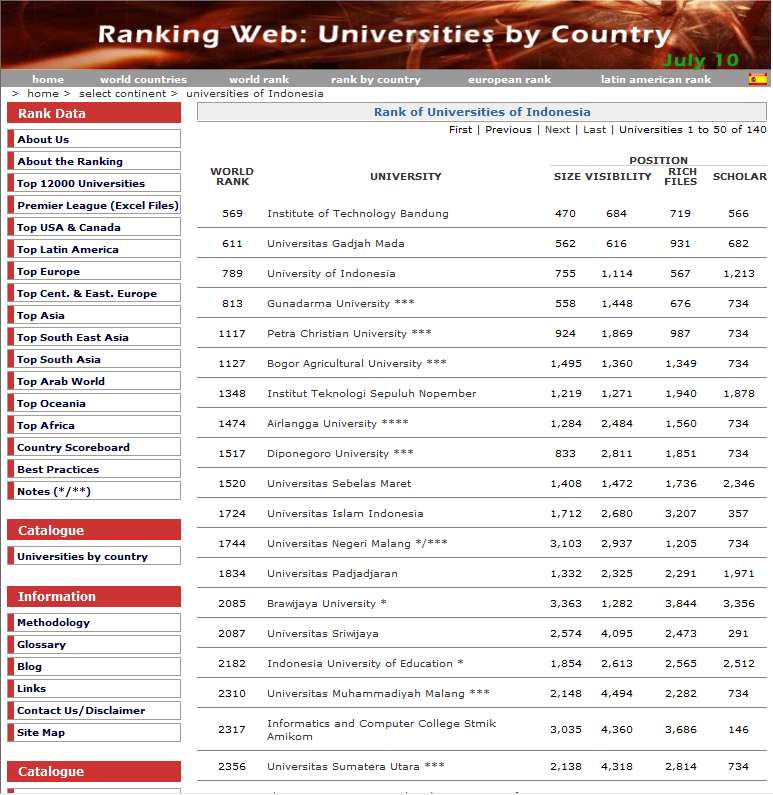This screenshot has width=773, height=795.
Task: Open the Blog link
Action: pyautogui.click(x=94, y=666)
